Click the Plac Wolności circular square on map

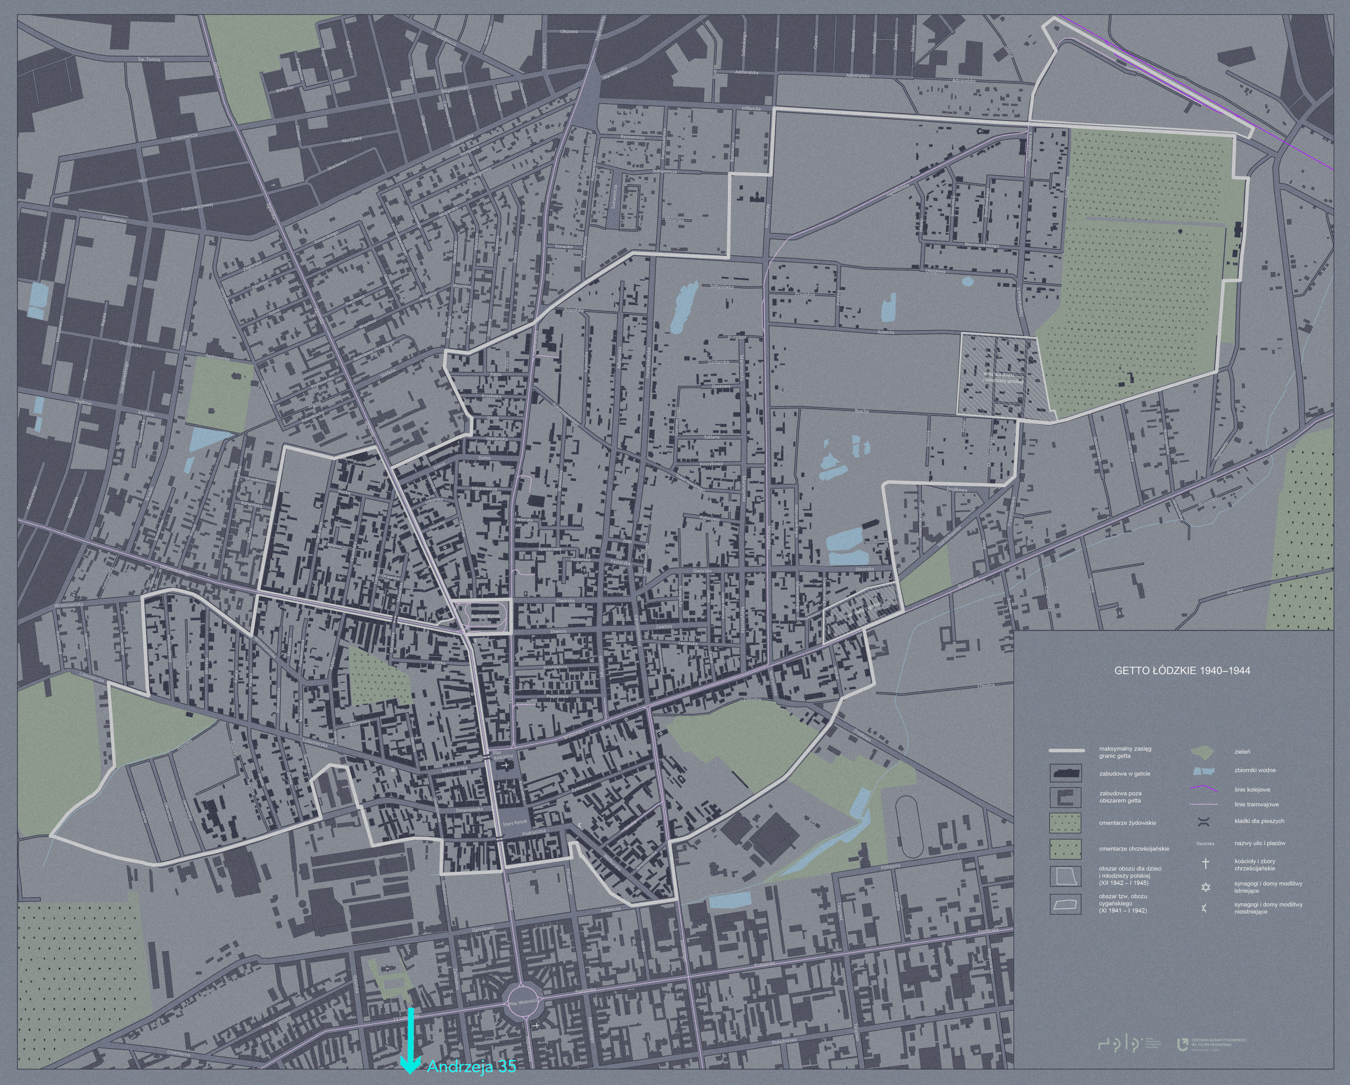point(523,1000)
